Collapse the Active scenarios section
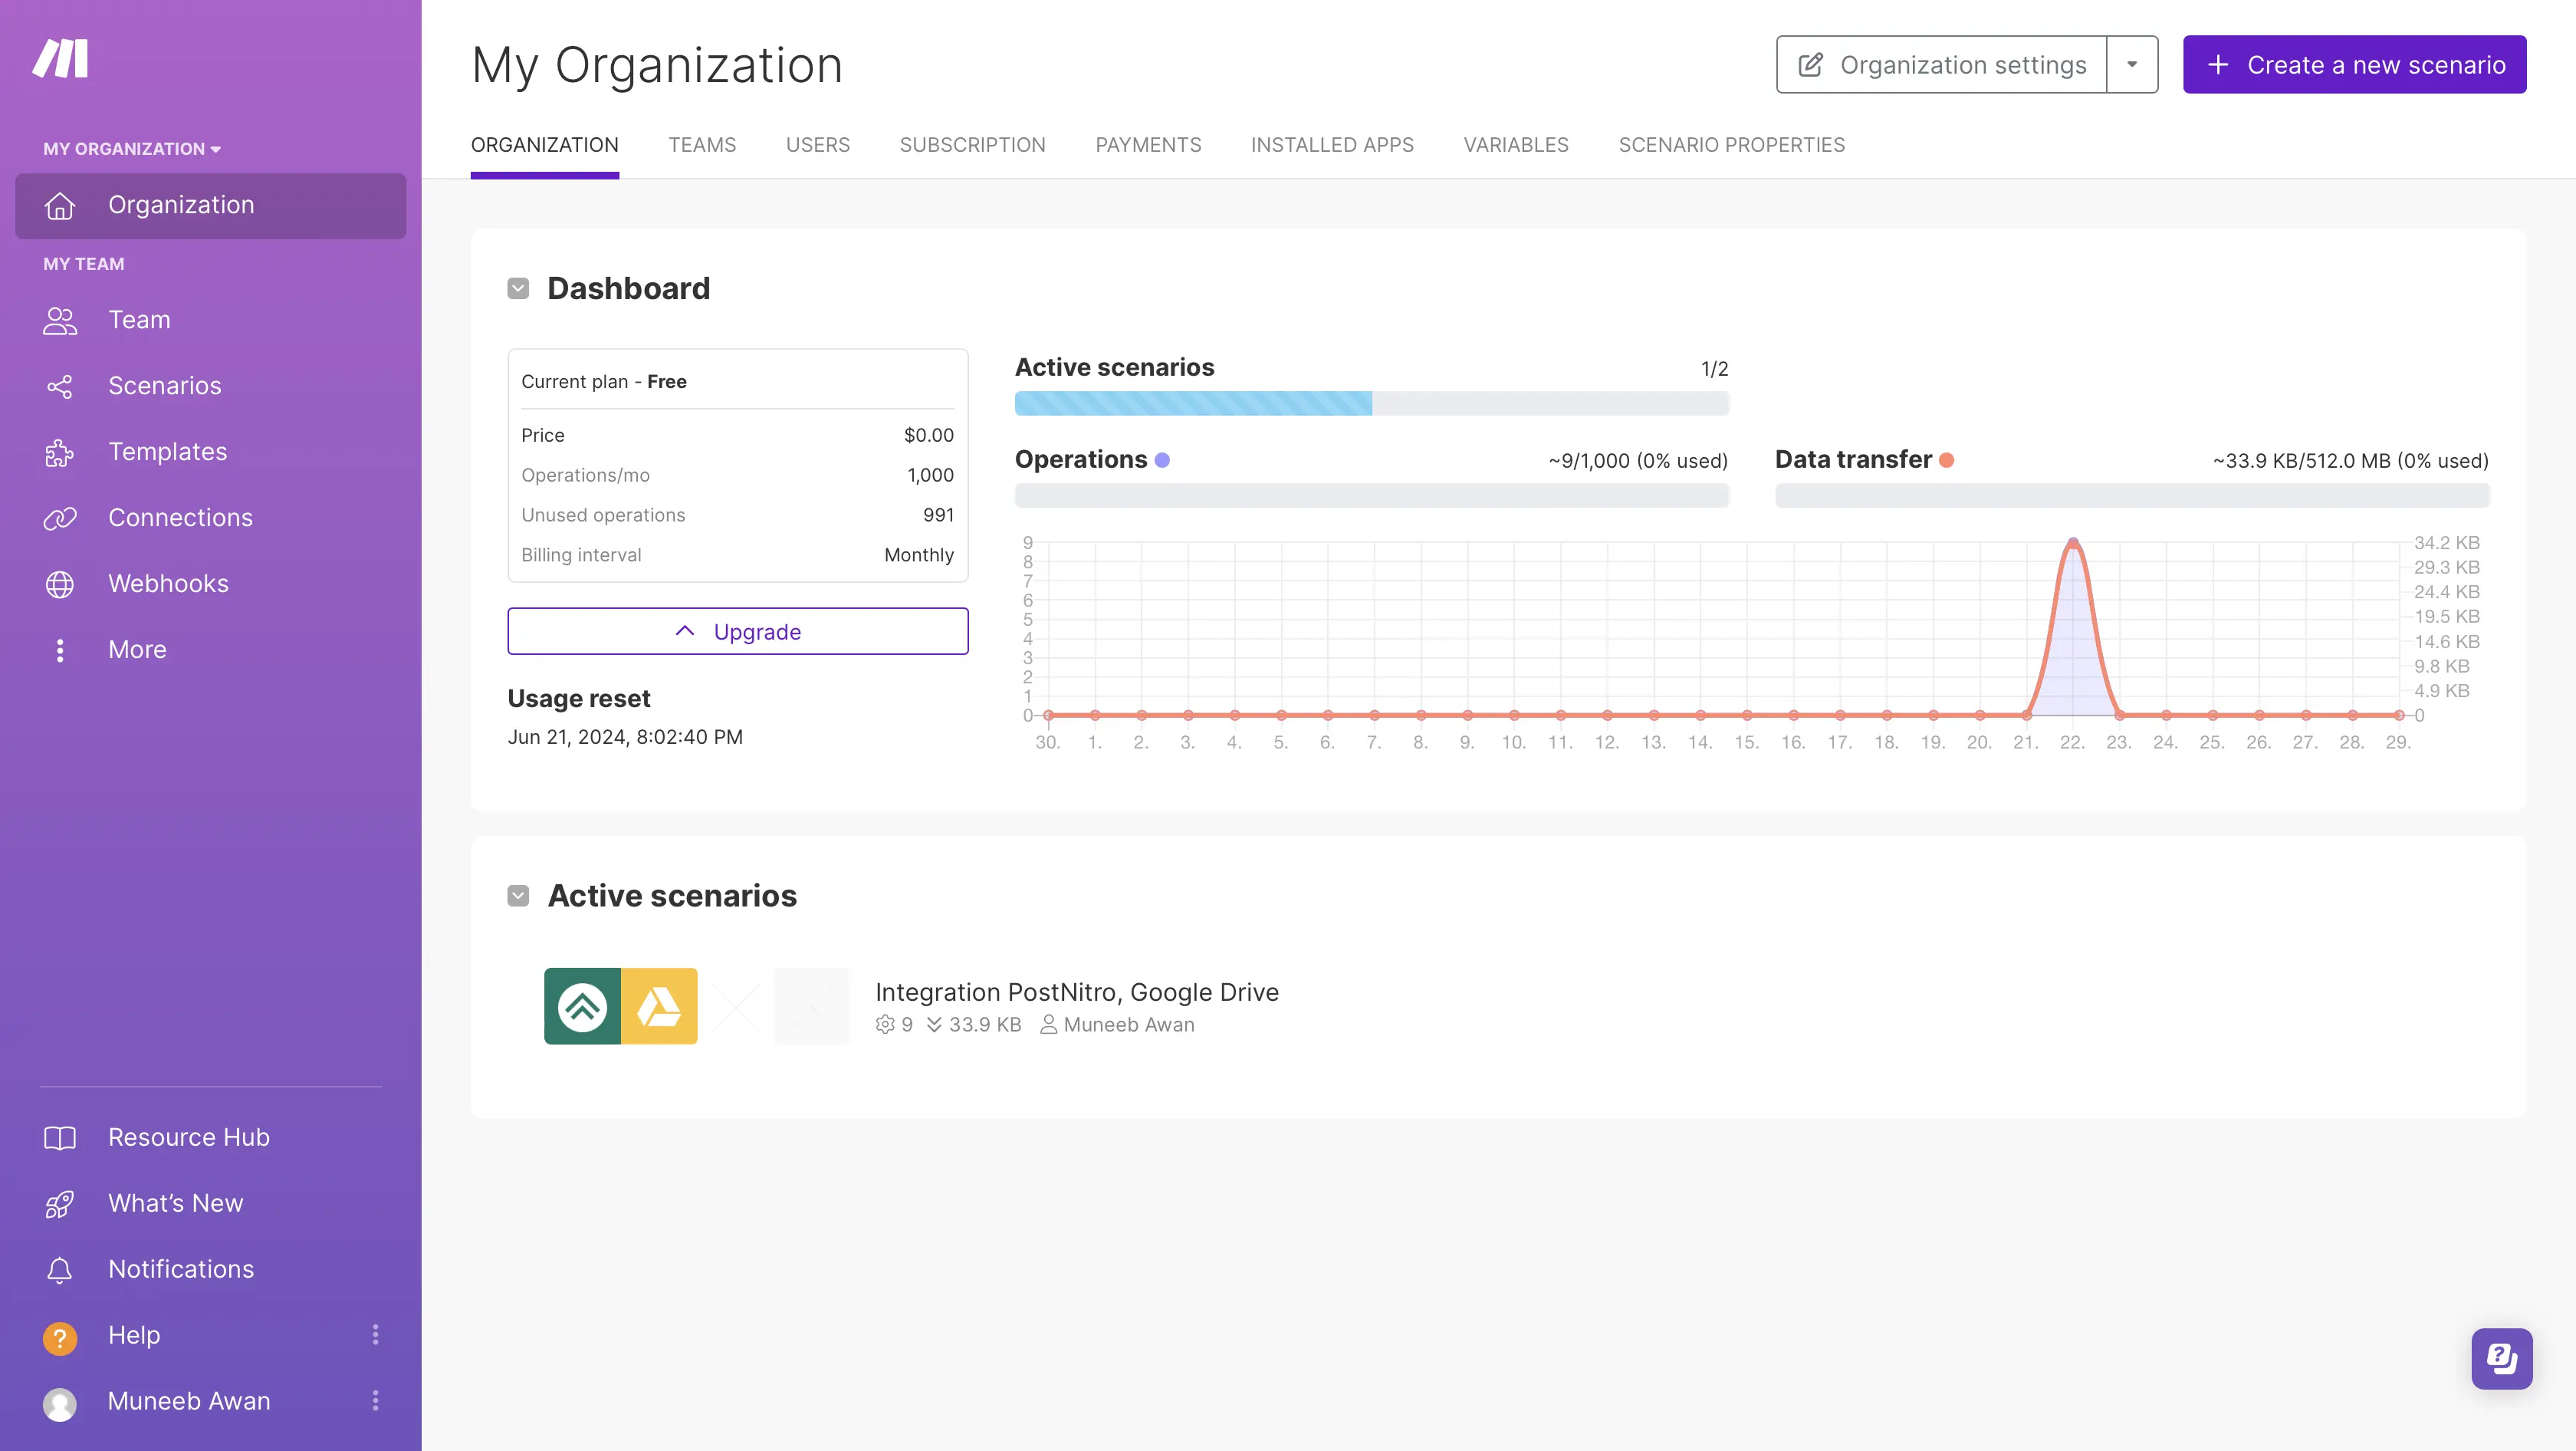This screenshot has width=2576, height=1451. (518, 895)
